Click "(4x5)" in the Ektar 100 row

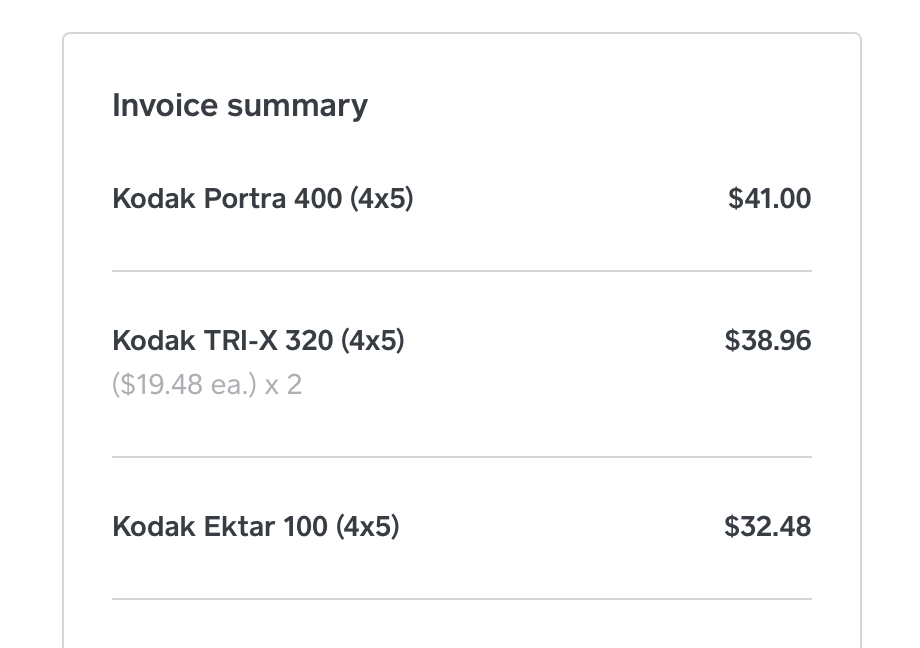(x=367, y=526)
